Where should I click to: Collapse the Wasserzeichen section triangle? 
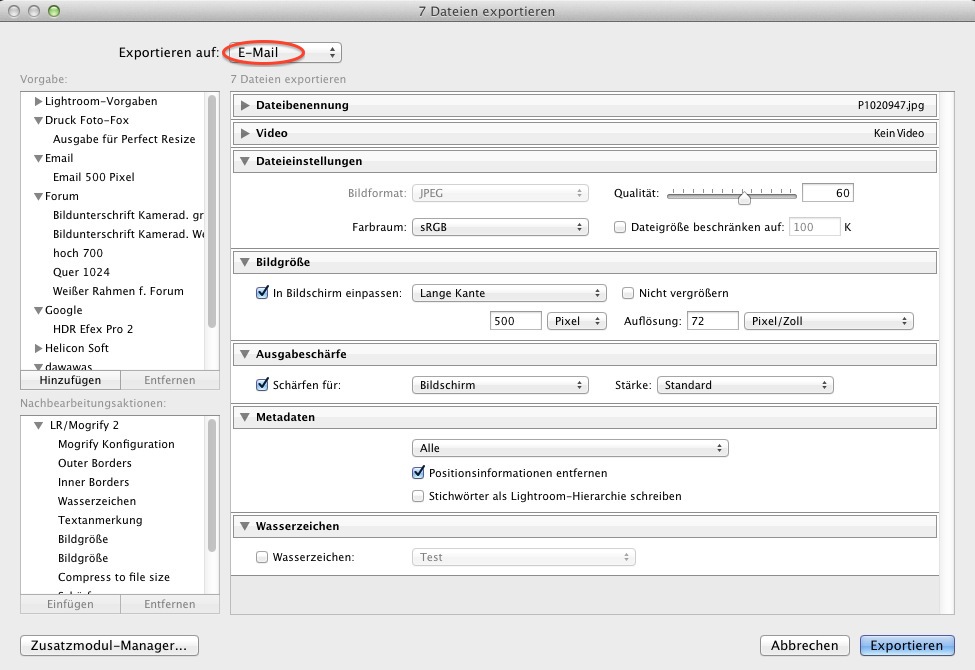[244, 526]
